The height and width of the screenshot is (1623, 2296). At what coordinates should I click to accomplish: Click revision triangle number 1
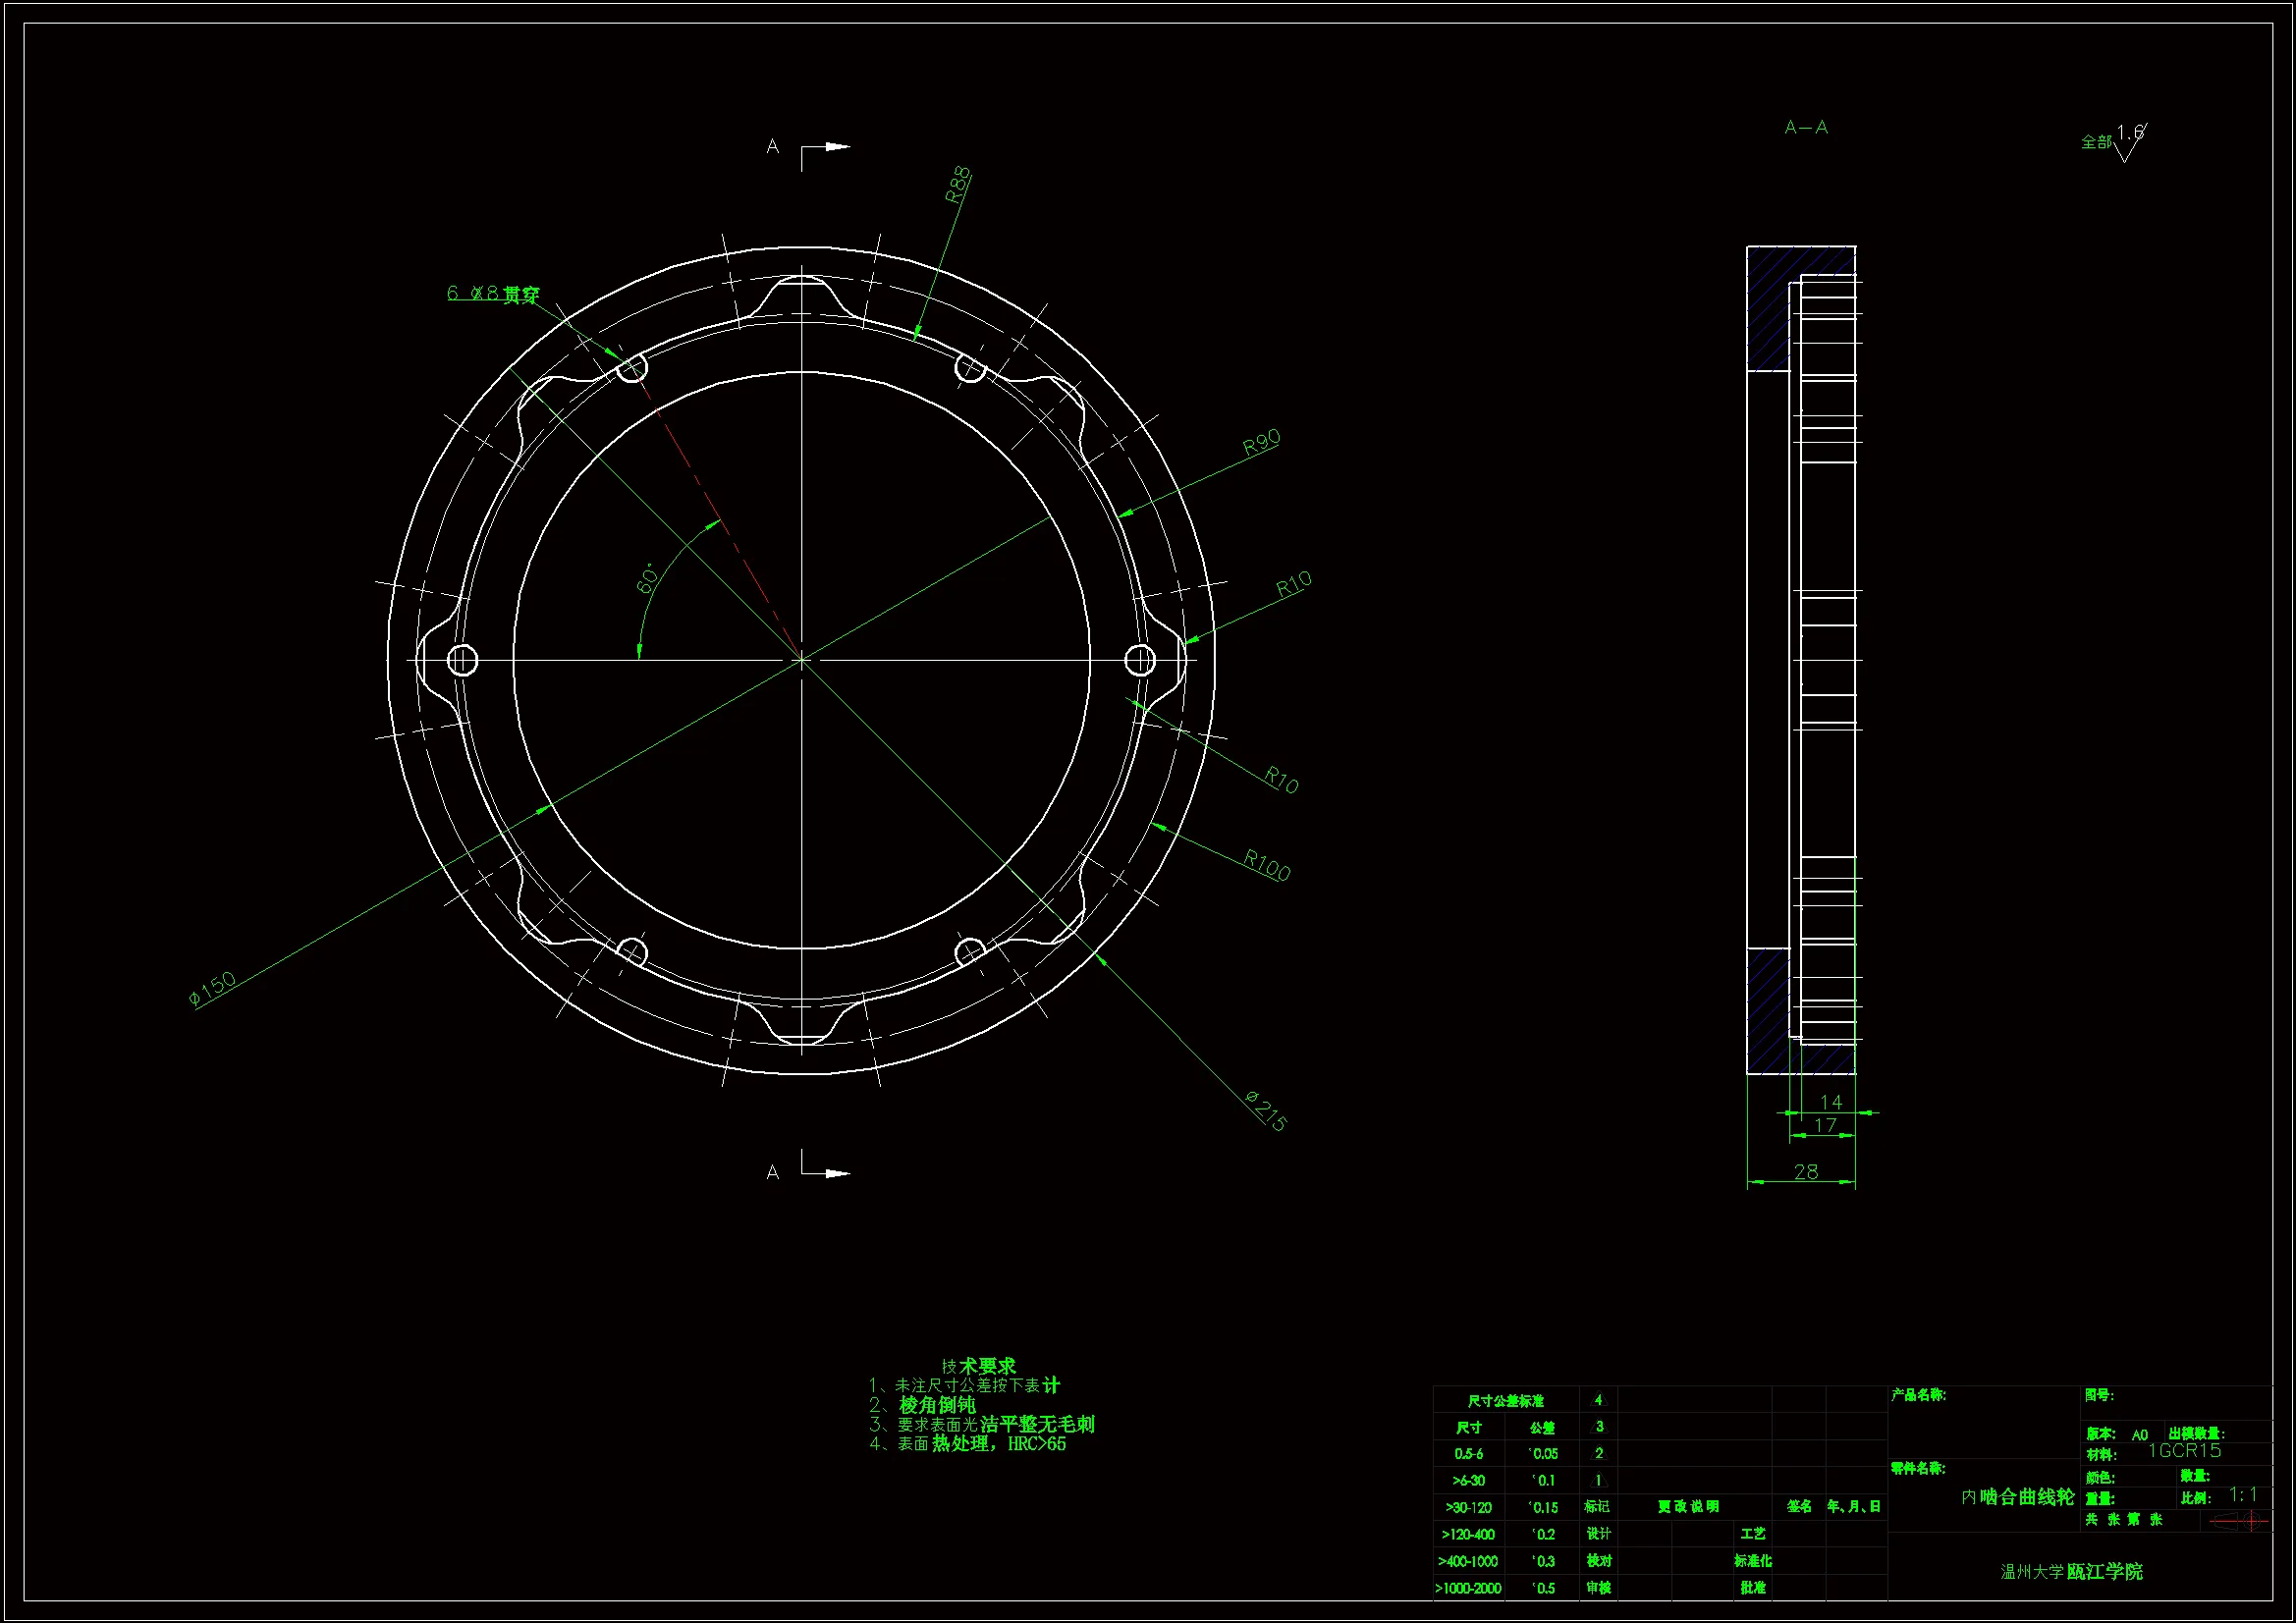pos(1598,1480)
